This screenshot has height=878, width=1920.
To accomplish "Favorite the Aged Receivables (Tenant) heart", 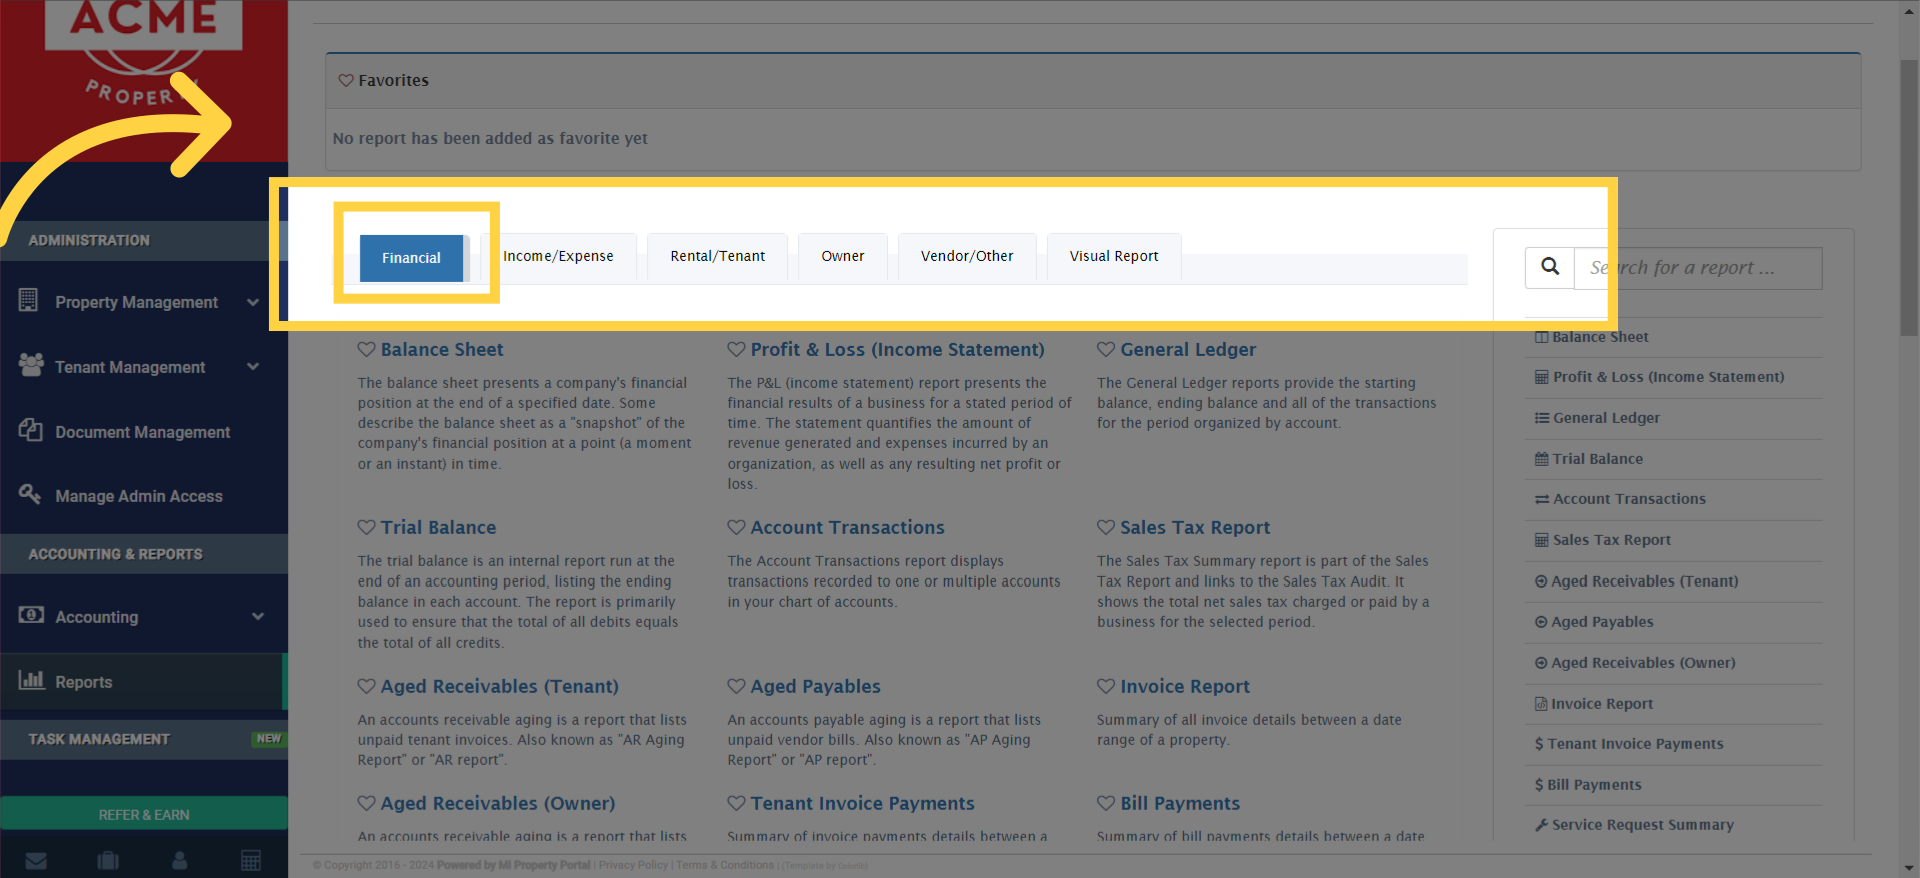I will (x=367, y=686).
